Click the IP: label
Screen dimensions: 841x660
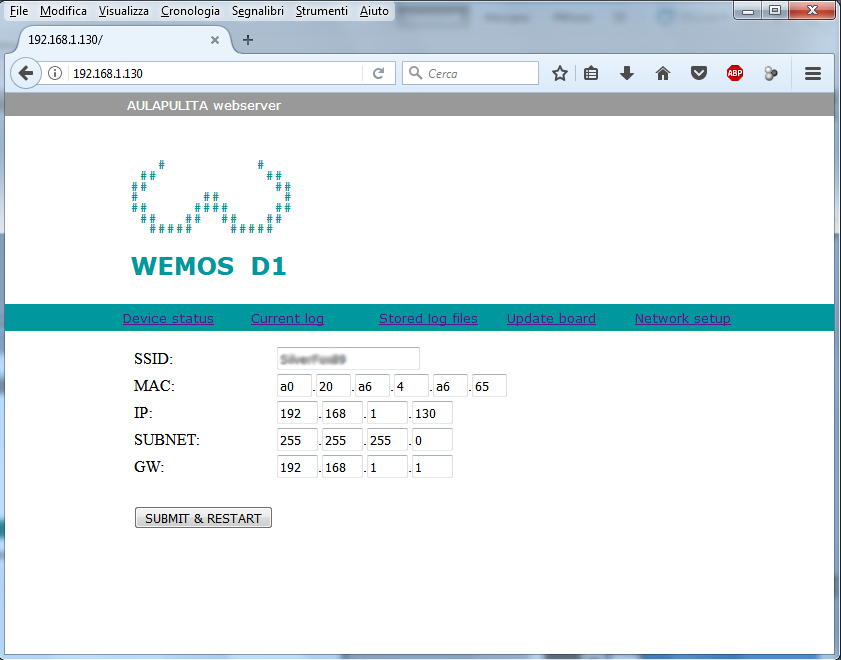pos(143,413)
